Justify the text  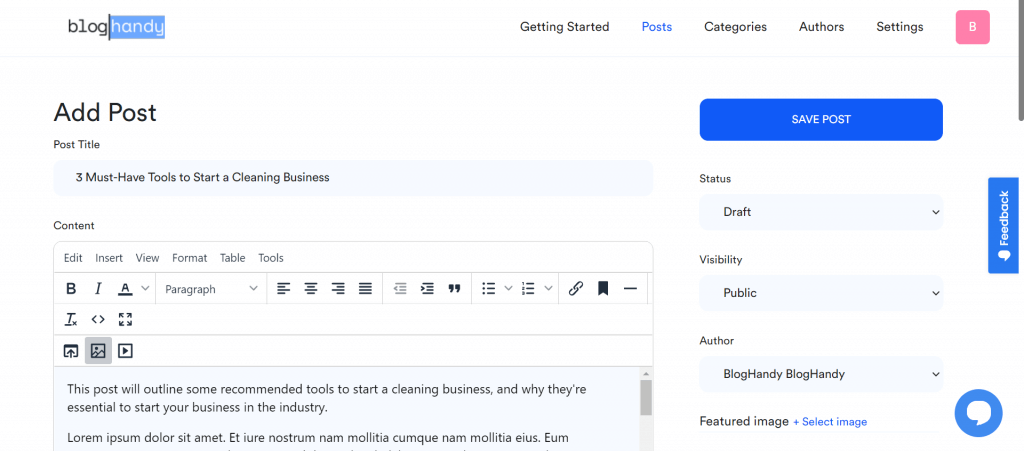[365, 288]
